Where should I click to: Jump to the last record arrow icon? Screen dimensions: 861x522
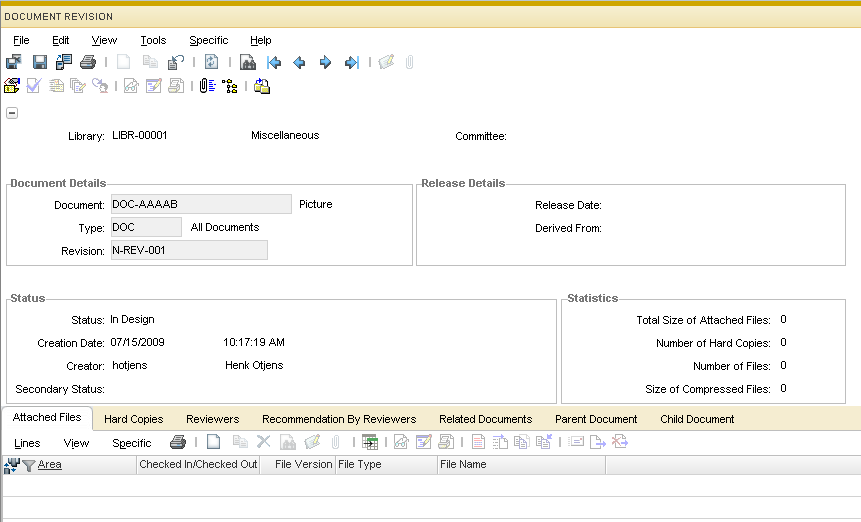tap(351, 62)
